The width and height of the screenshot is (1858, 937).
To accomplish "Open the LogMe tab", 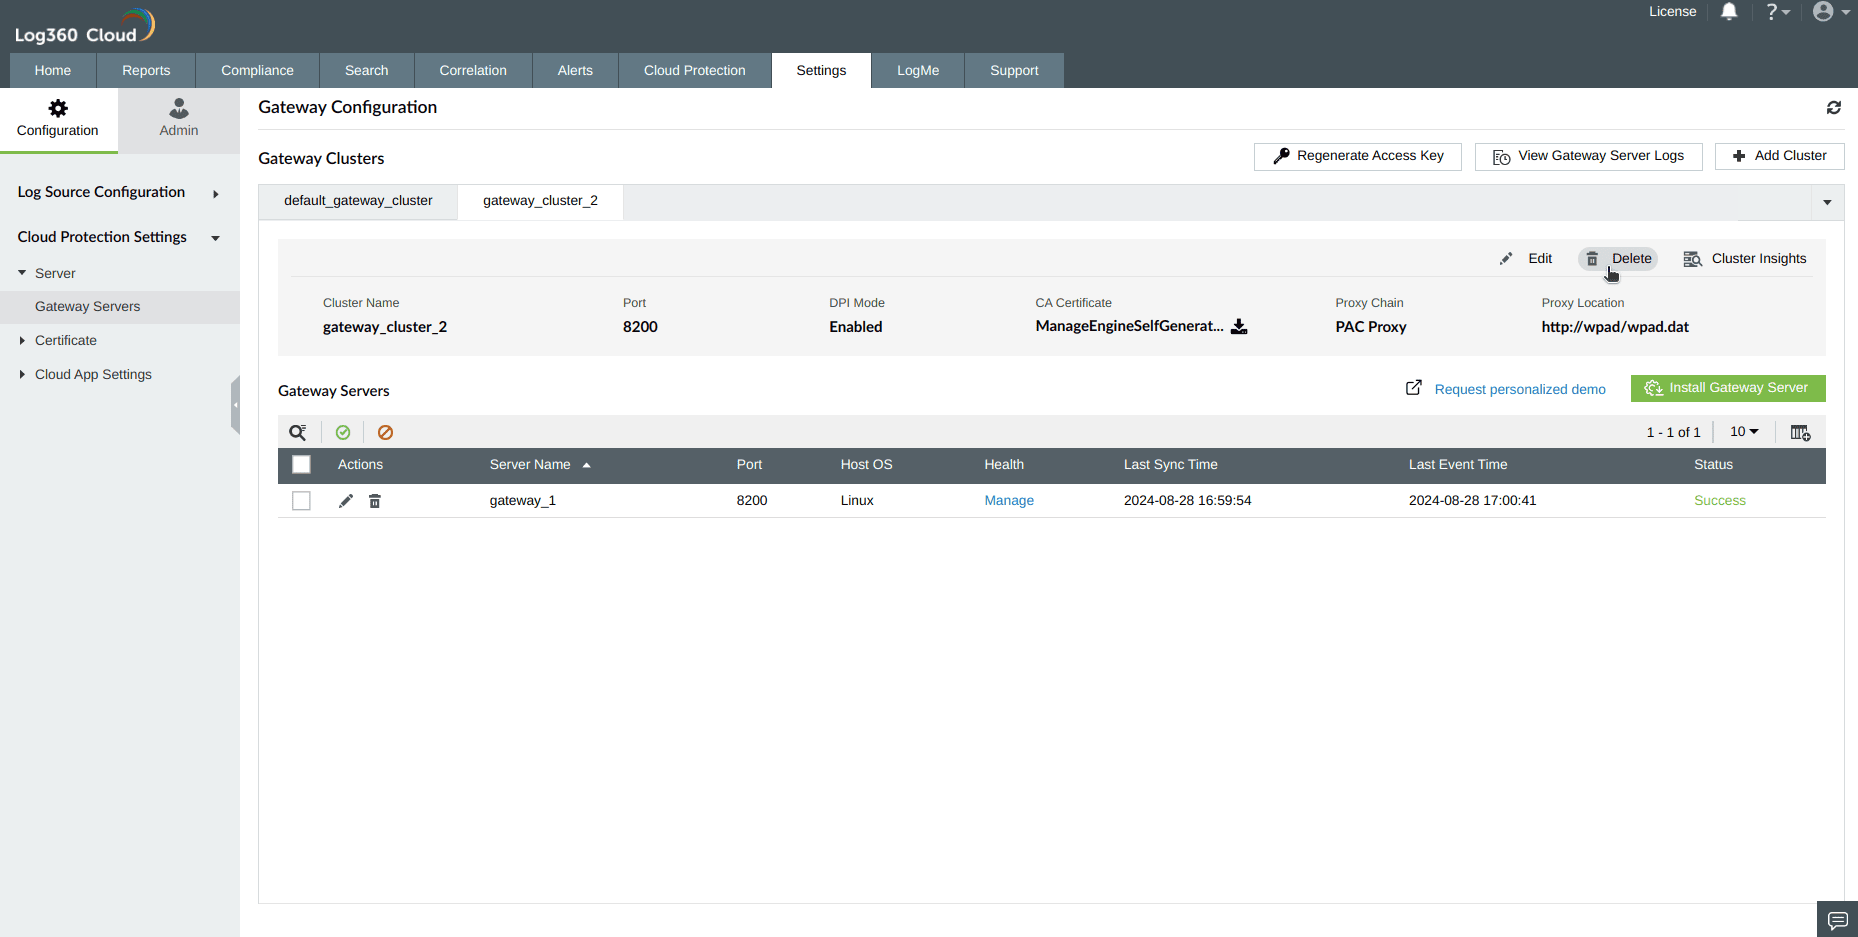I will 918,71.
